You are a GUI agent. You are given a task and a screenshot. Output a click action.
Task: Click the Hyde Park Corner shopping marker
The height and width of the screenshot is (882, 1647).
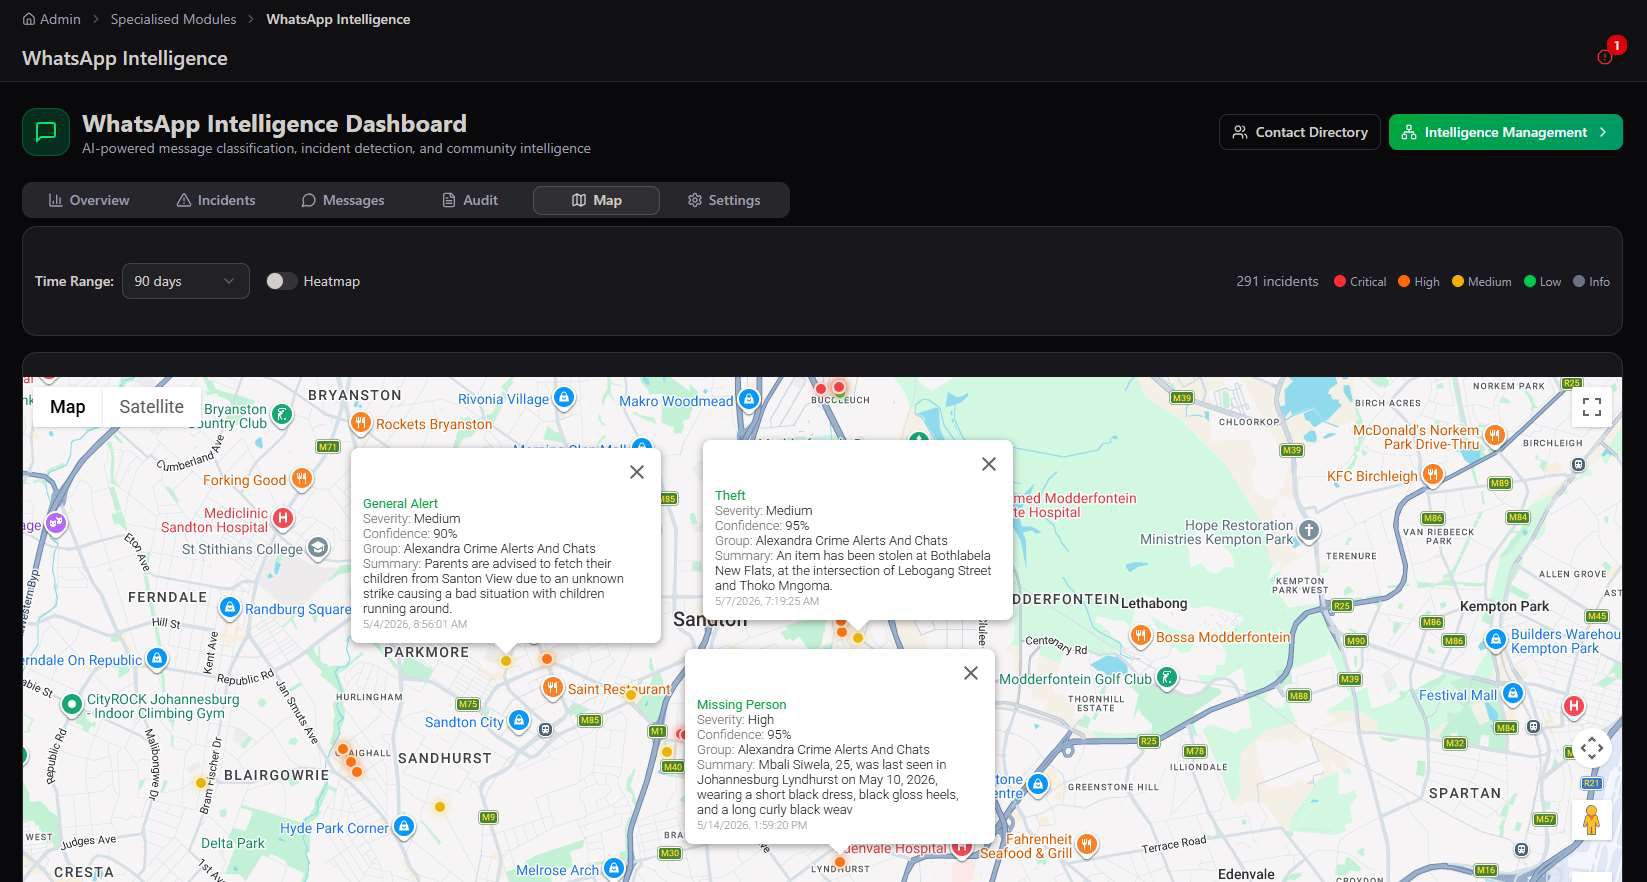(404, 827)
